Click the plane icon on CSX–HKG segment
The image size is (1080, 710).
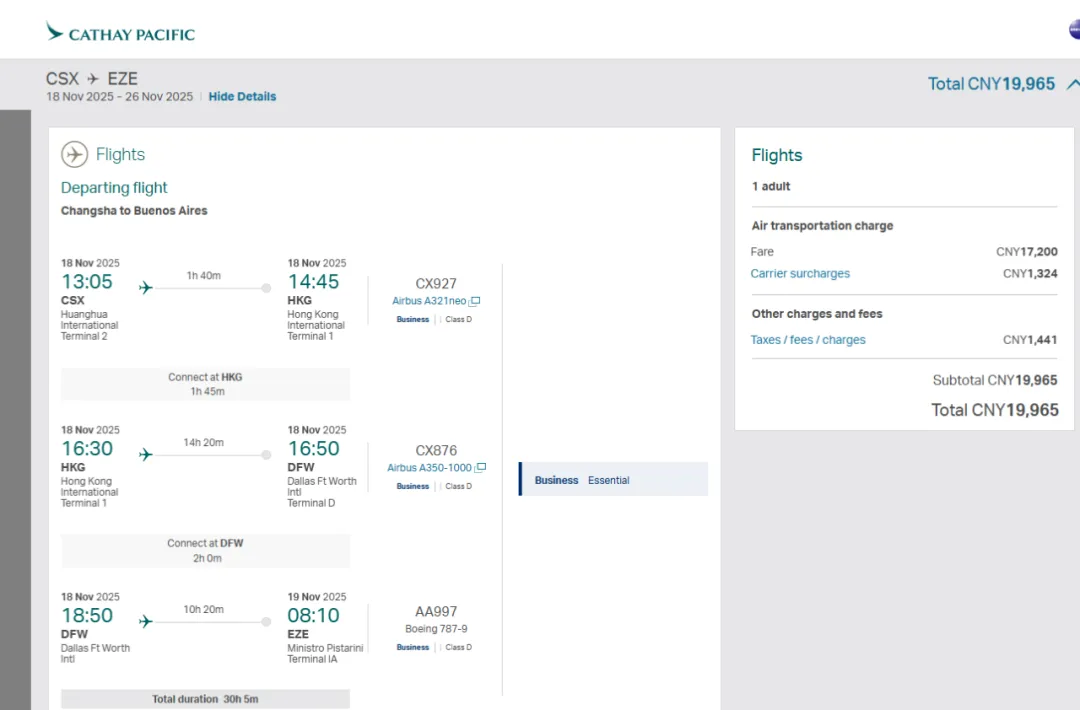coord(146,288)
